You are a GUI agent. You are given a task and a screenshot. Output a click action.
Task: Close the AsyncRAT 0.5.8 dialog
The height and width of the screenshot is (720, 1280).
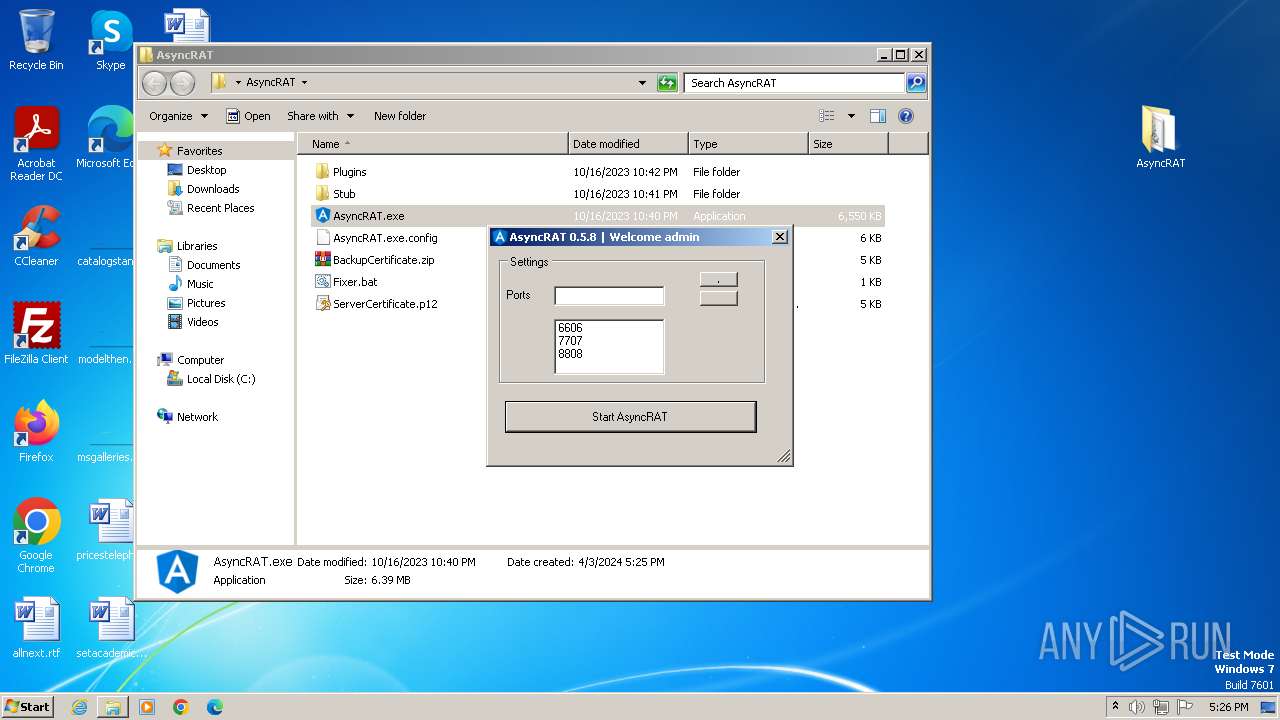tap(780, 237)
